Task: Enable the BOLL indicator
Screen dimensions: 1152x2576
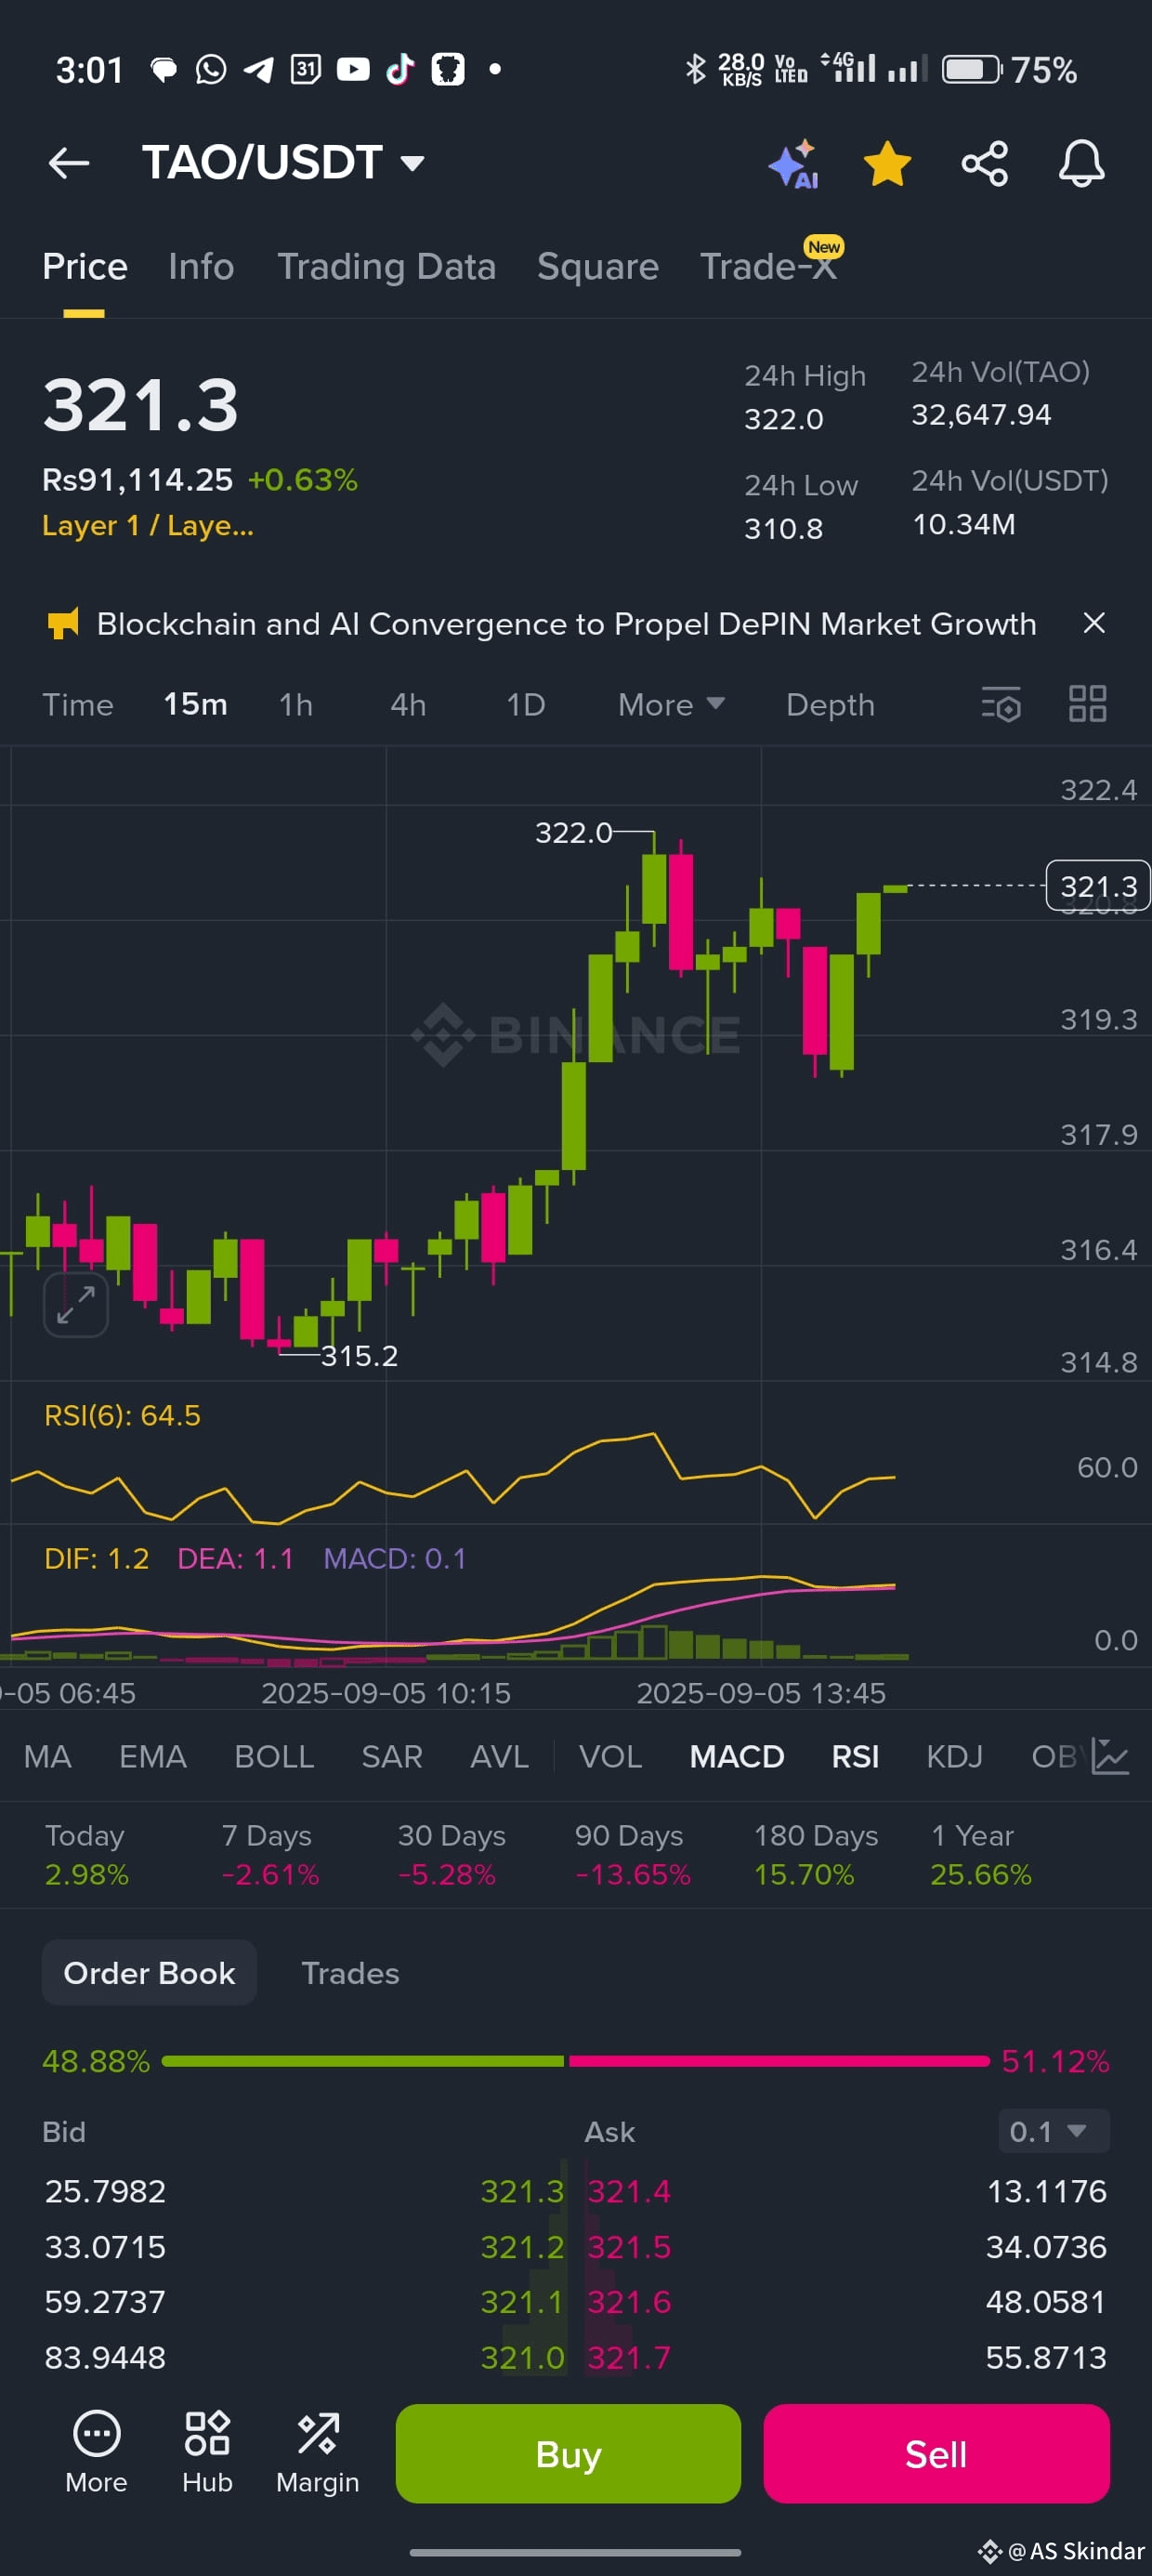Action: 274,1757
